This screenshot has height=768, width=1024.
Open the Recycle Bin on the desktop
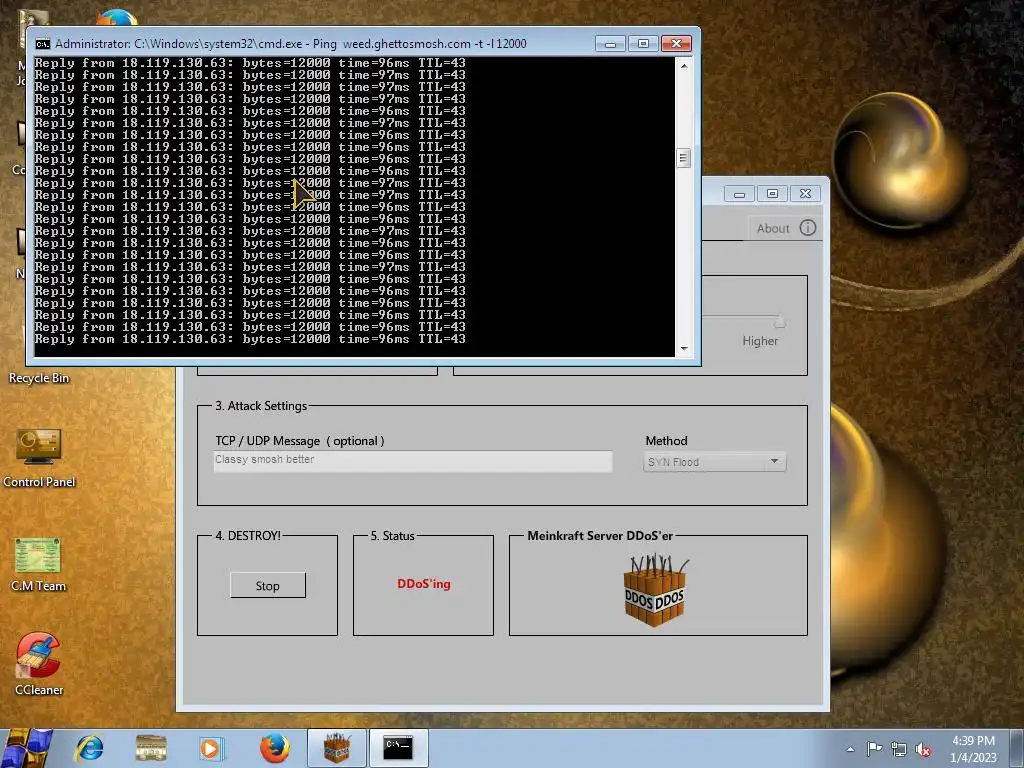39,377
